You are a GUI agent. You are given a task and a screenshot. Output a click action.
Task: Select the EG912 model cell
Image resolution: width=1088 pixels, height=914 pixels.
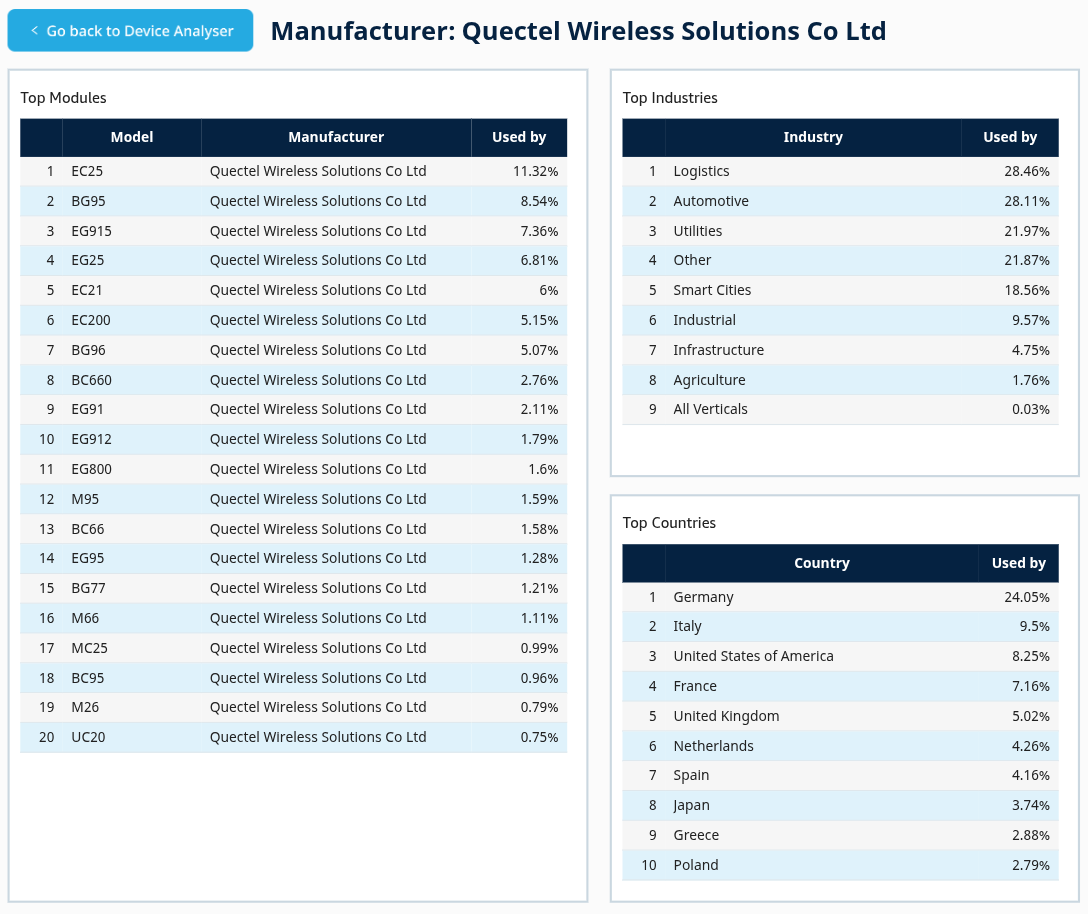click(132, 439)
